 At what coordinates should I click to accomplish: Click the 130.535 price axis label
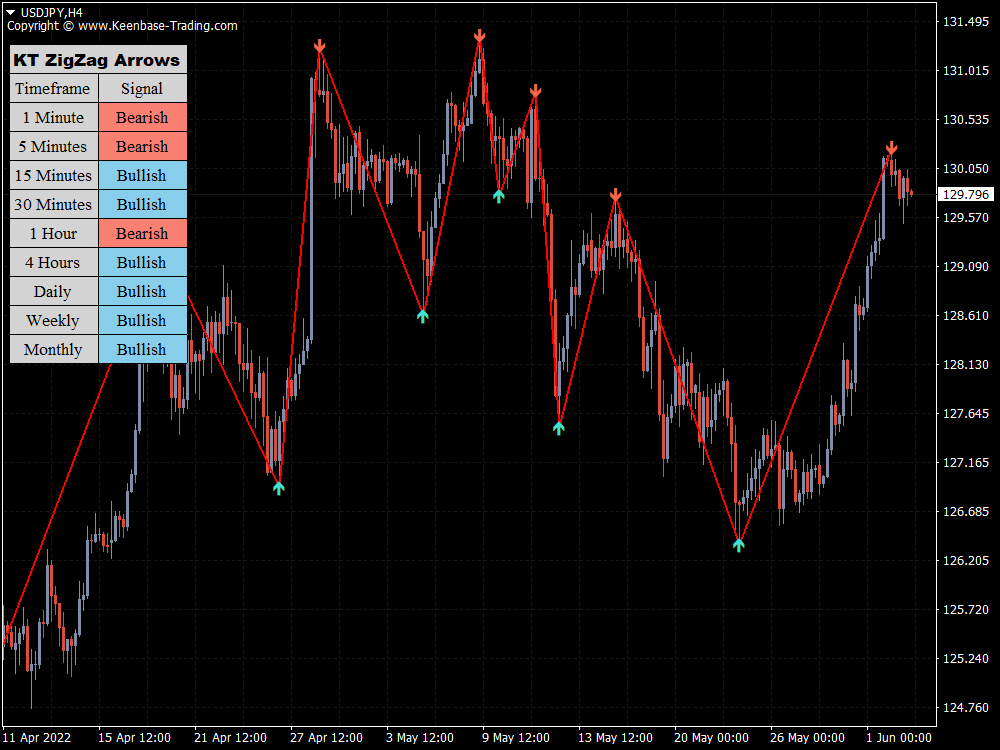[x=966, y=120]
